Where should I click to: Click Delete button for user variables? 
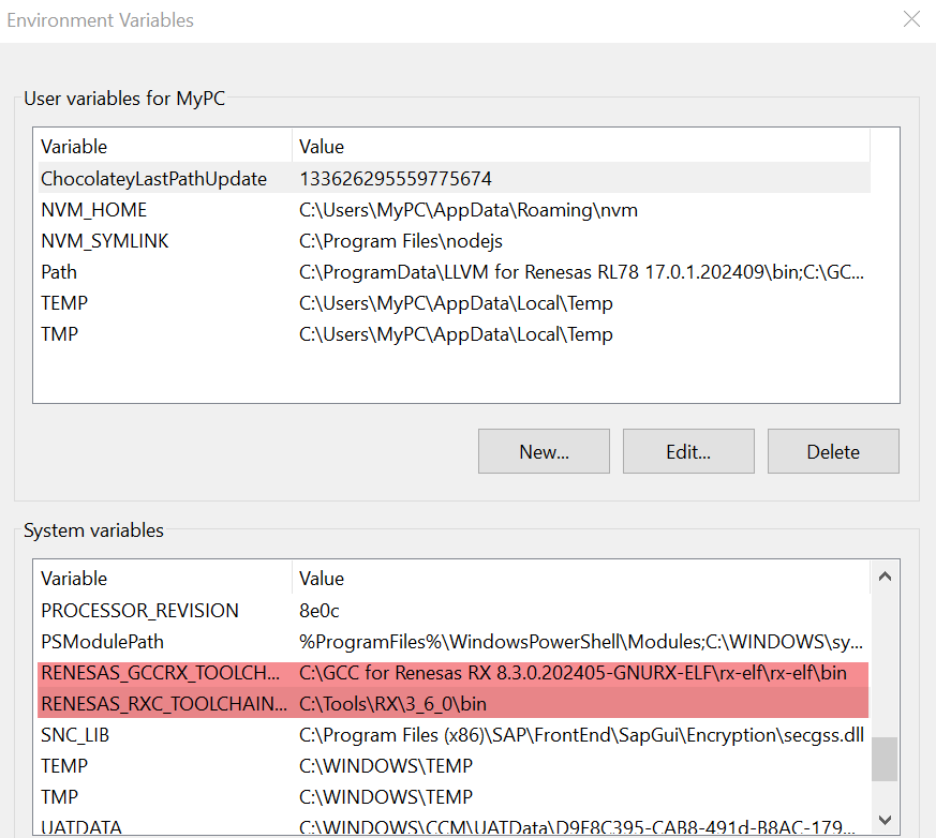click(833, 451)
